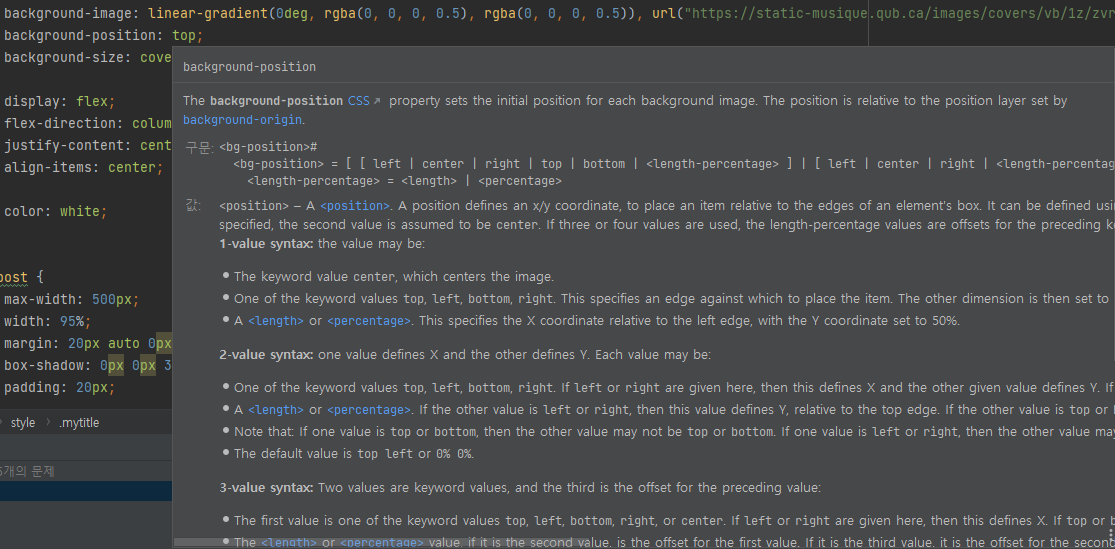
Task: Click the '2-value syntax:' heading
Action: click(x=267, y=354)
